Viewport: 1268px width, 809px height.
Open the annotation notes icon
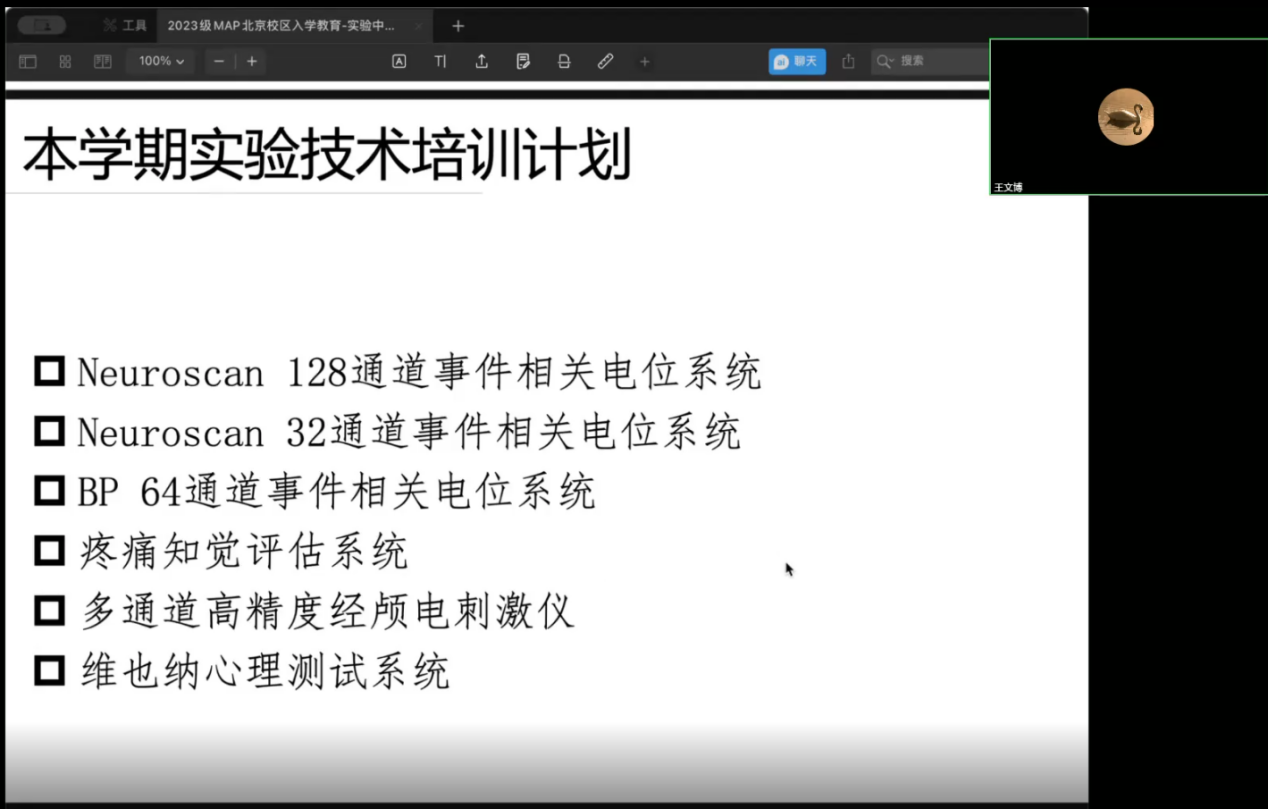[x=523, y=61]
